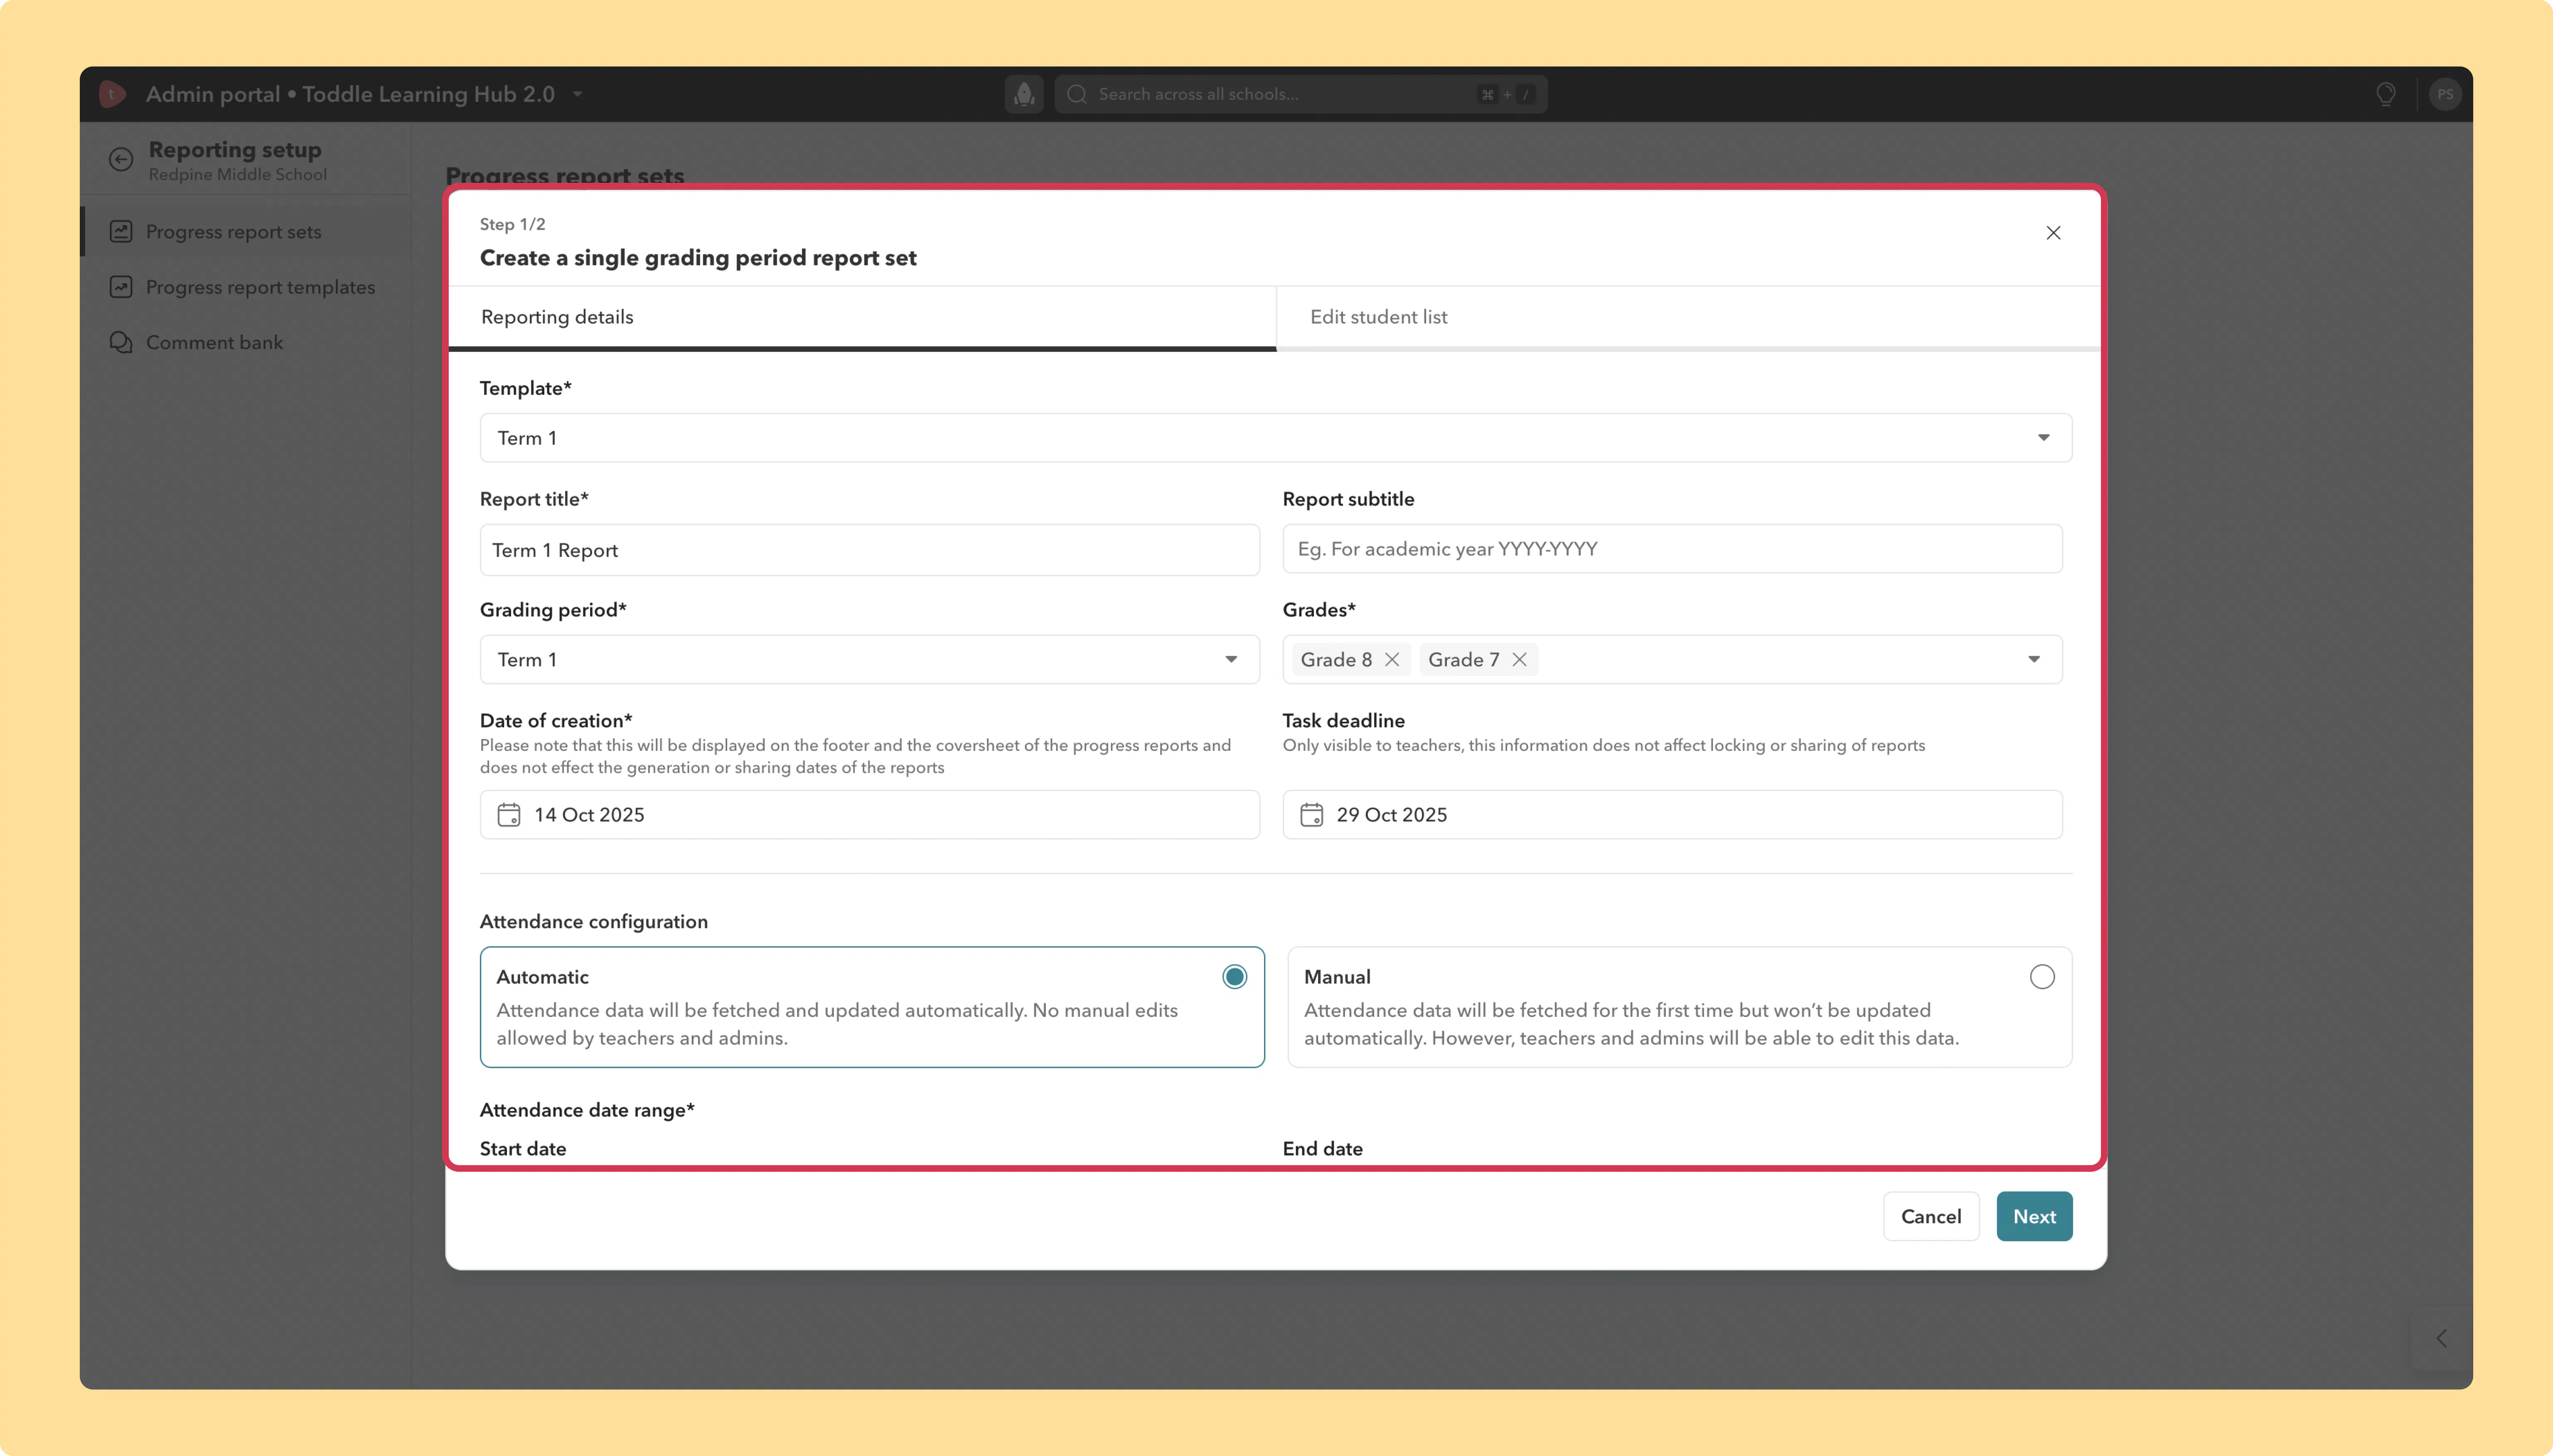Click the 29 Oct 2025 deadline field
The width and height of the screenshot is (2553, 1456).
pos(1672,815)
